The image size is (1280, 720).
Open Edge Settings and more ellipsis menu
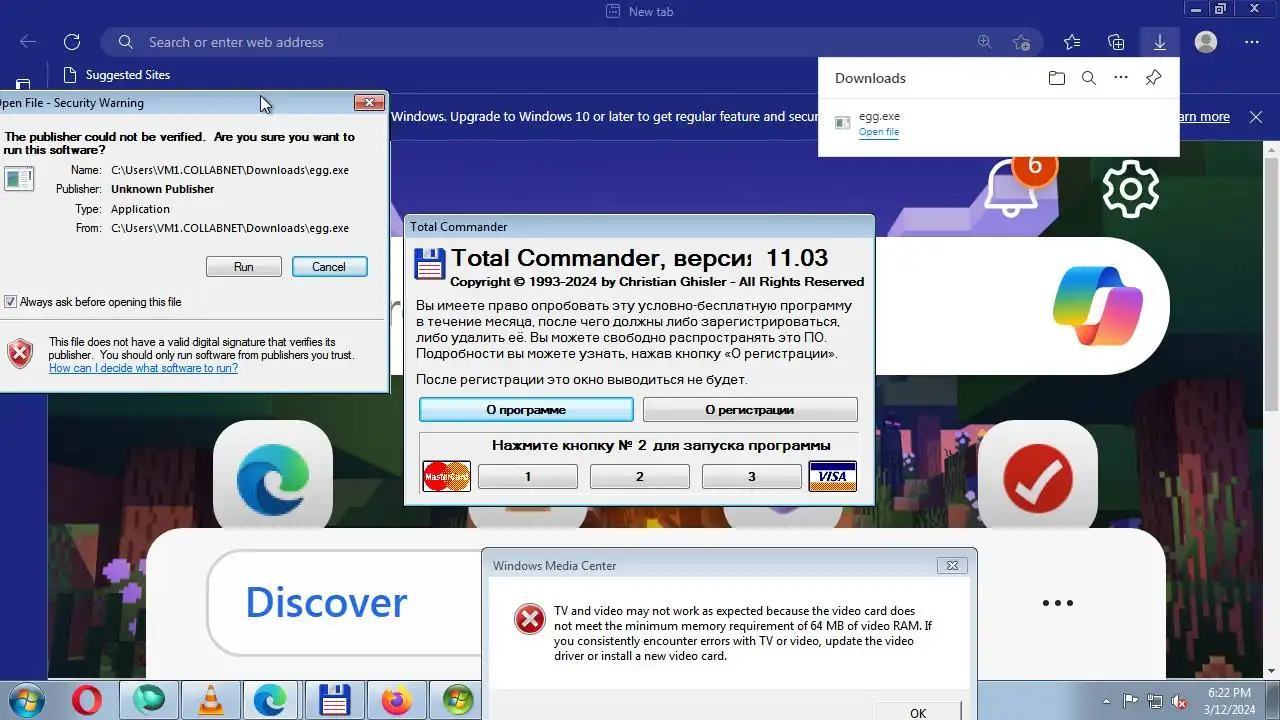click(x=1252, y=42)
